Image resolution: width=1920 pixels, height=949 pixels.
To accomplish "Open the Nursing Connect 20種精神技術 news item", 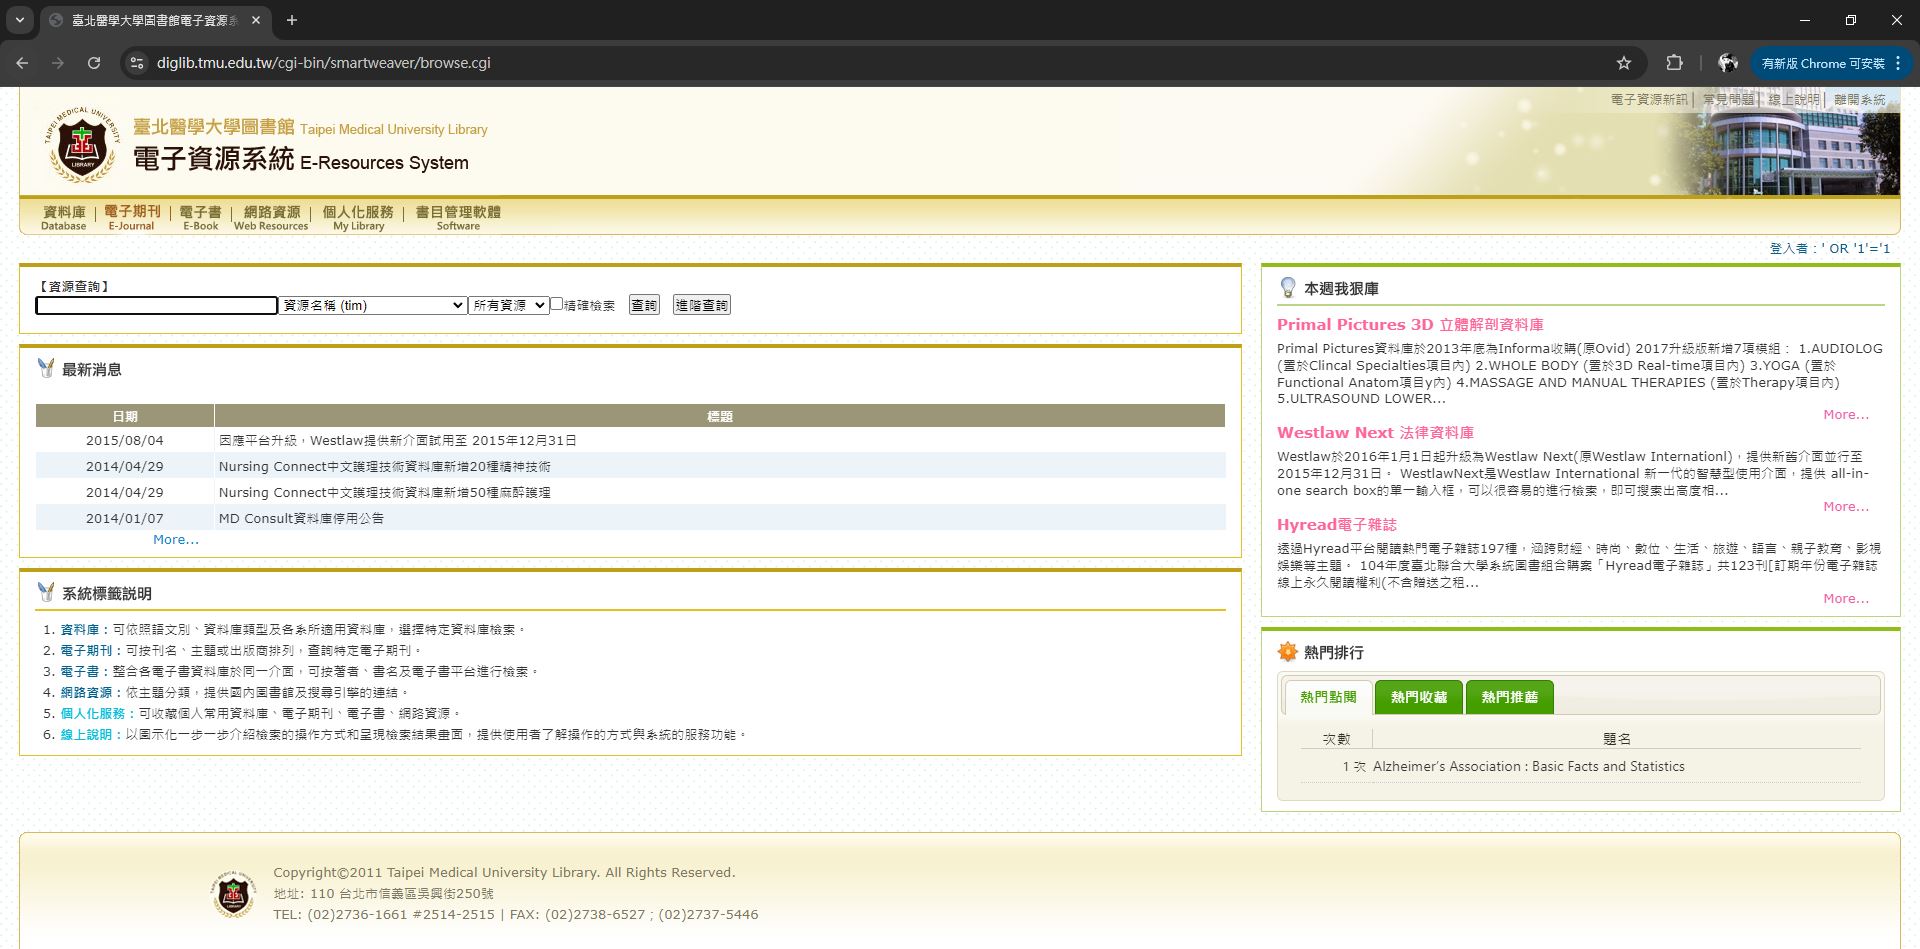I will pyautogui.click(x=385, y=467).
